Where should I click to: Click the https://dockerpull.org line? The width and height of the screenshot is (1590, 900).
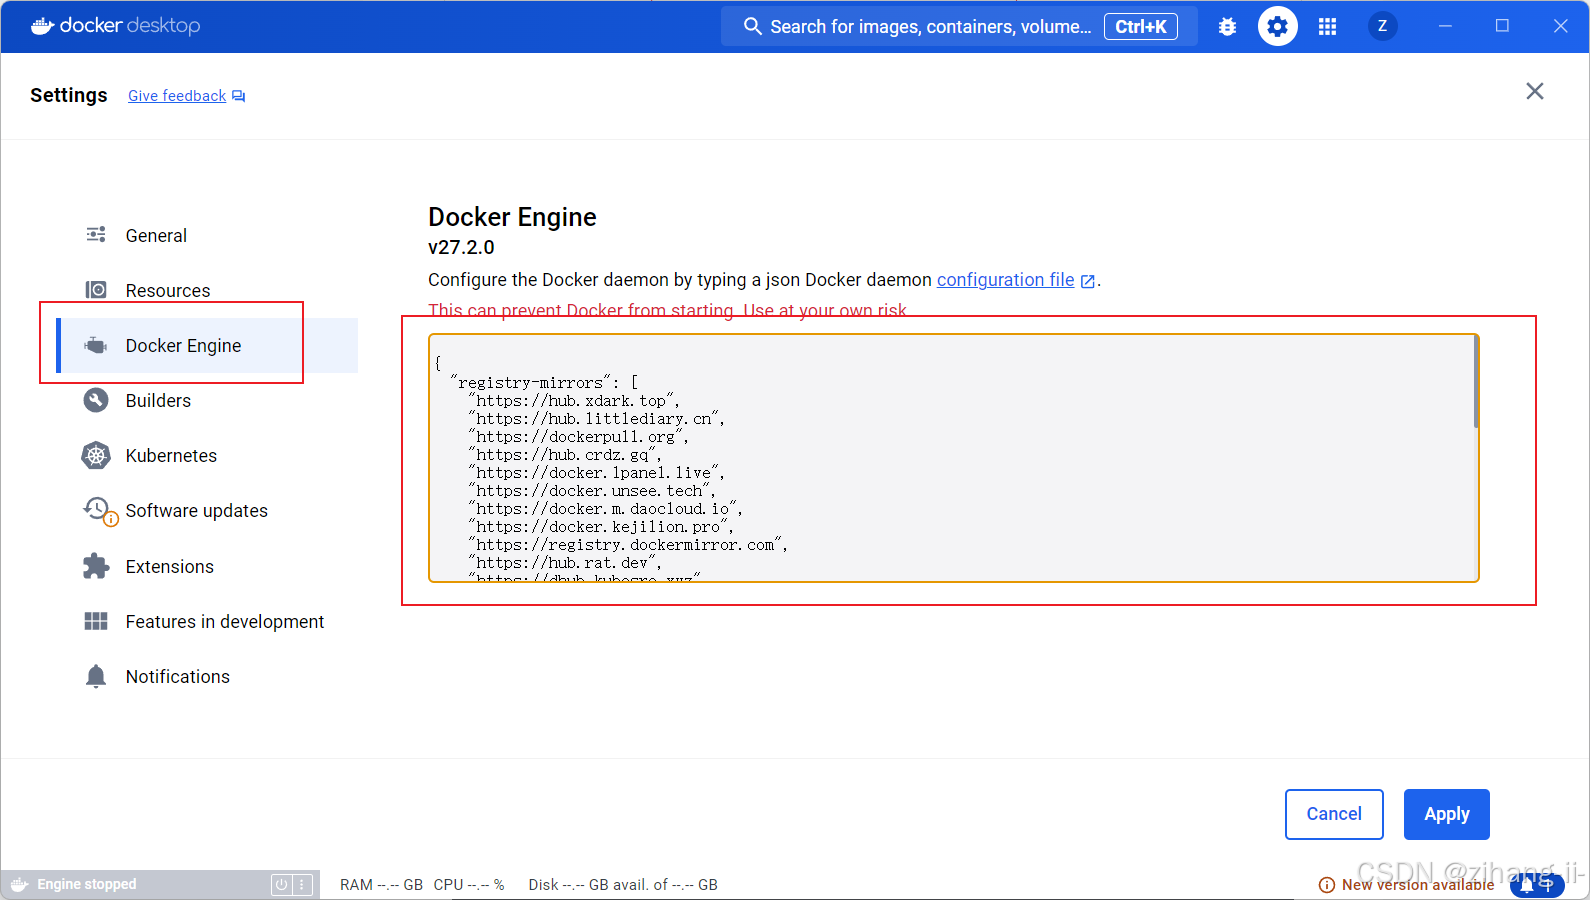tap(579, 437)
